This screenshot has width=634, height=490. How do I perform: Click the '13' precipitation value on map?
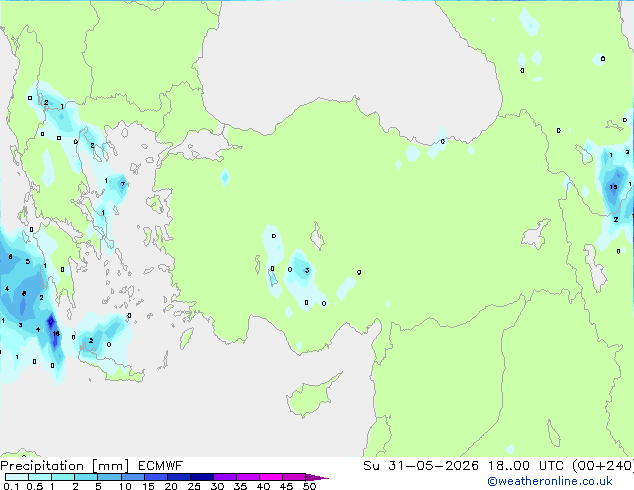(613, 187)
